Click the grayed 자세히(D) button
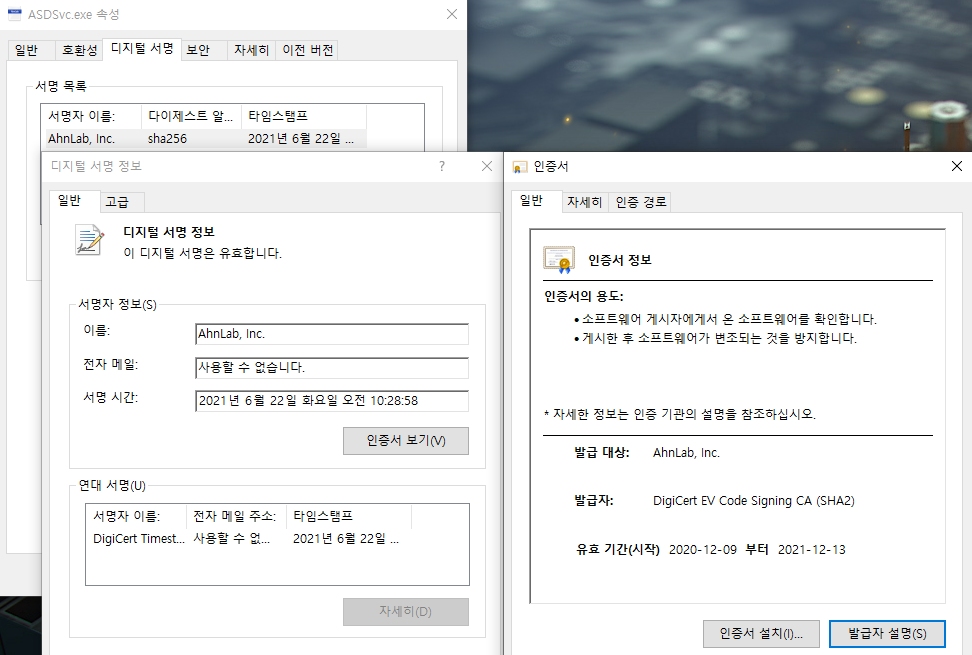972x655 pixels. [406, 612]
